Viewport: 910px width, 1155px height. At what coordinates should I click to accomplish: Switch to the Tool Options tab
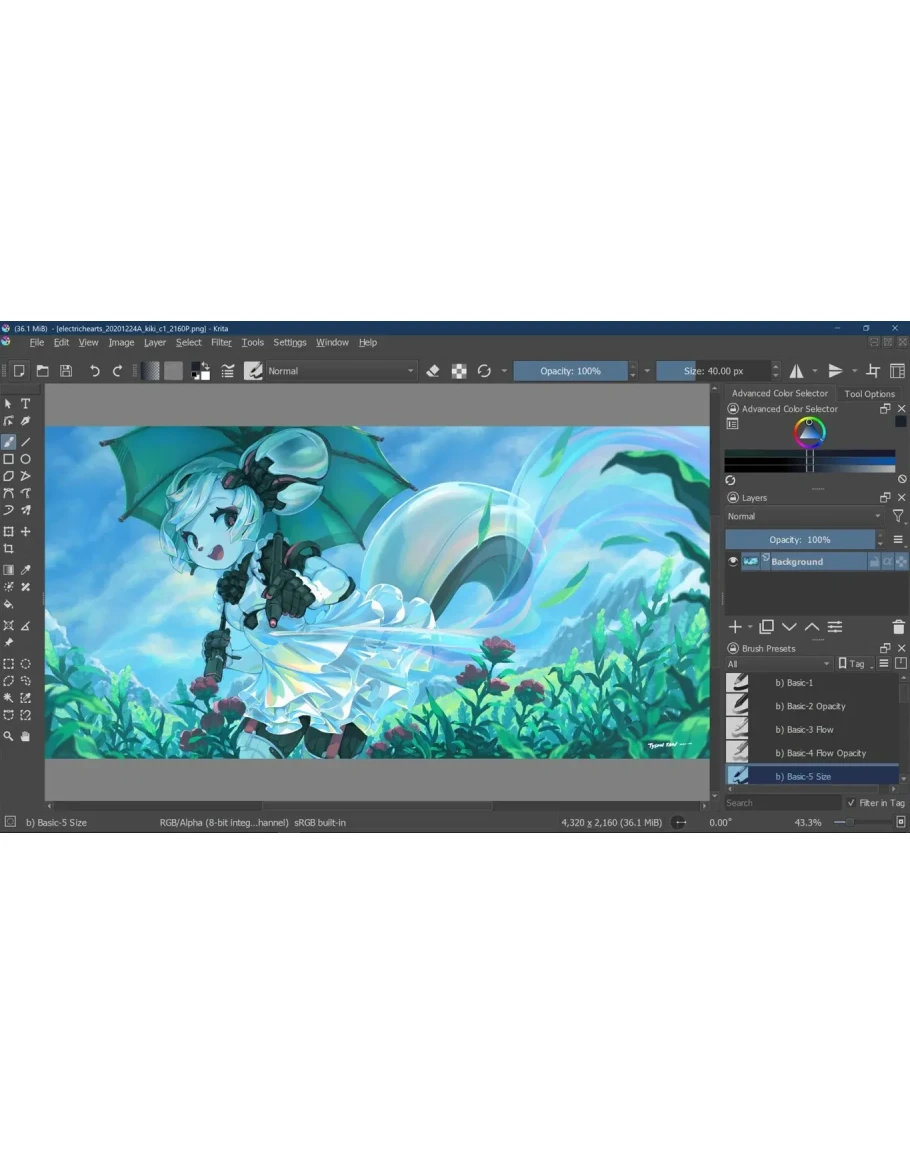click(x=869, y=394)
